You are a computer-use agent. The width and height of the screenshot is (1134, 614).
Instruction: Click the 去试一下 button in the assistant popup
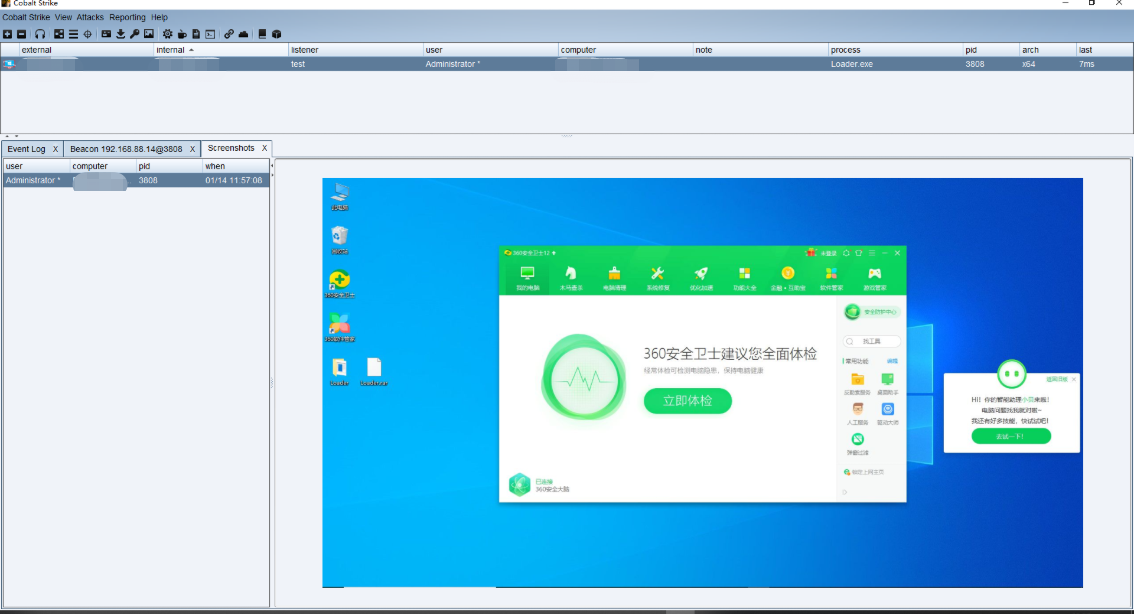1011,436
